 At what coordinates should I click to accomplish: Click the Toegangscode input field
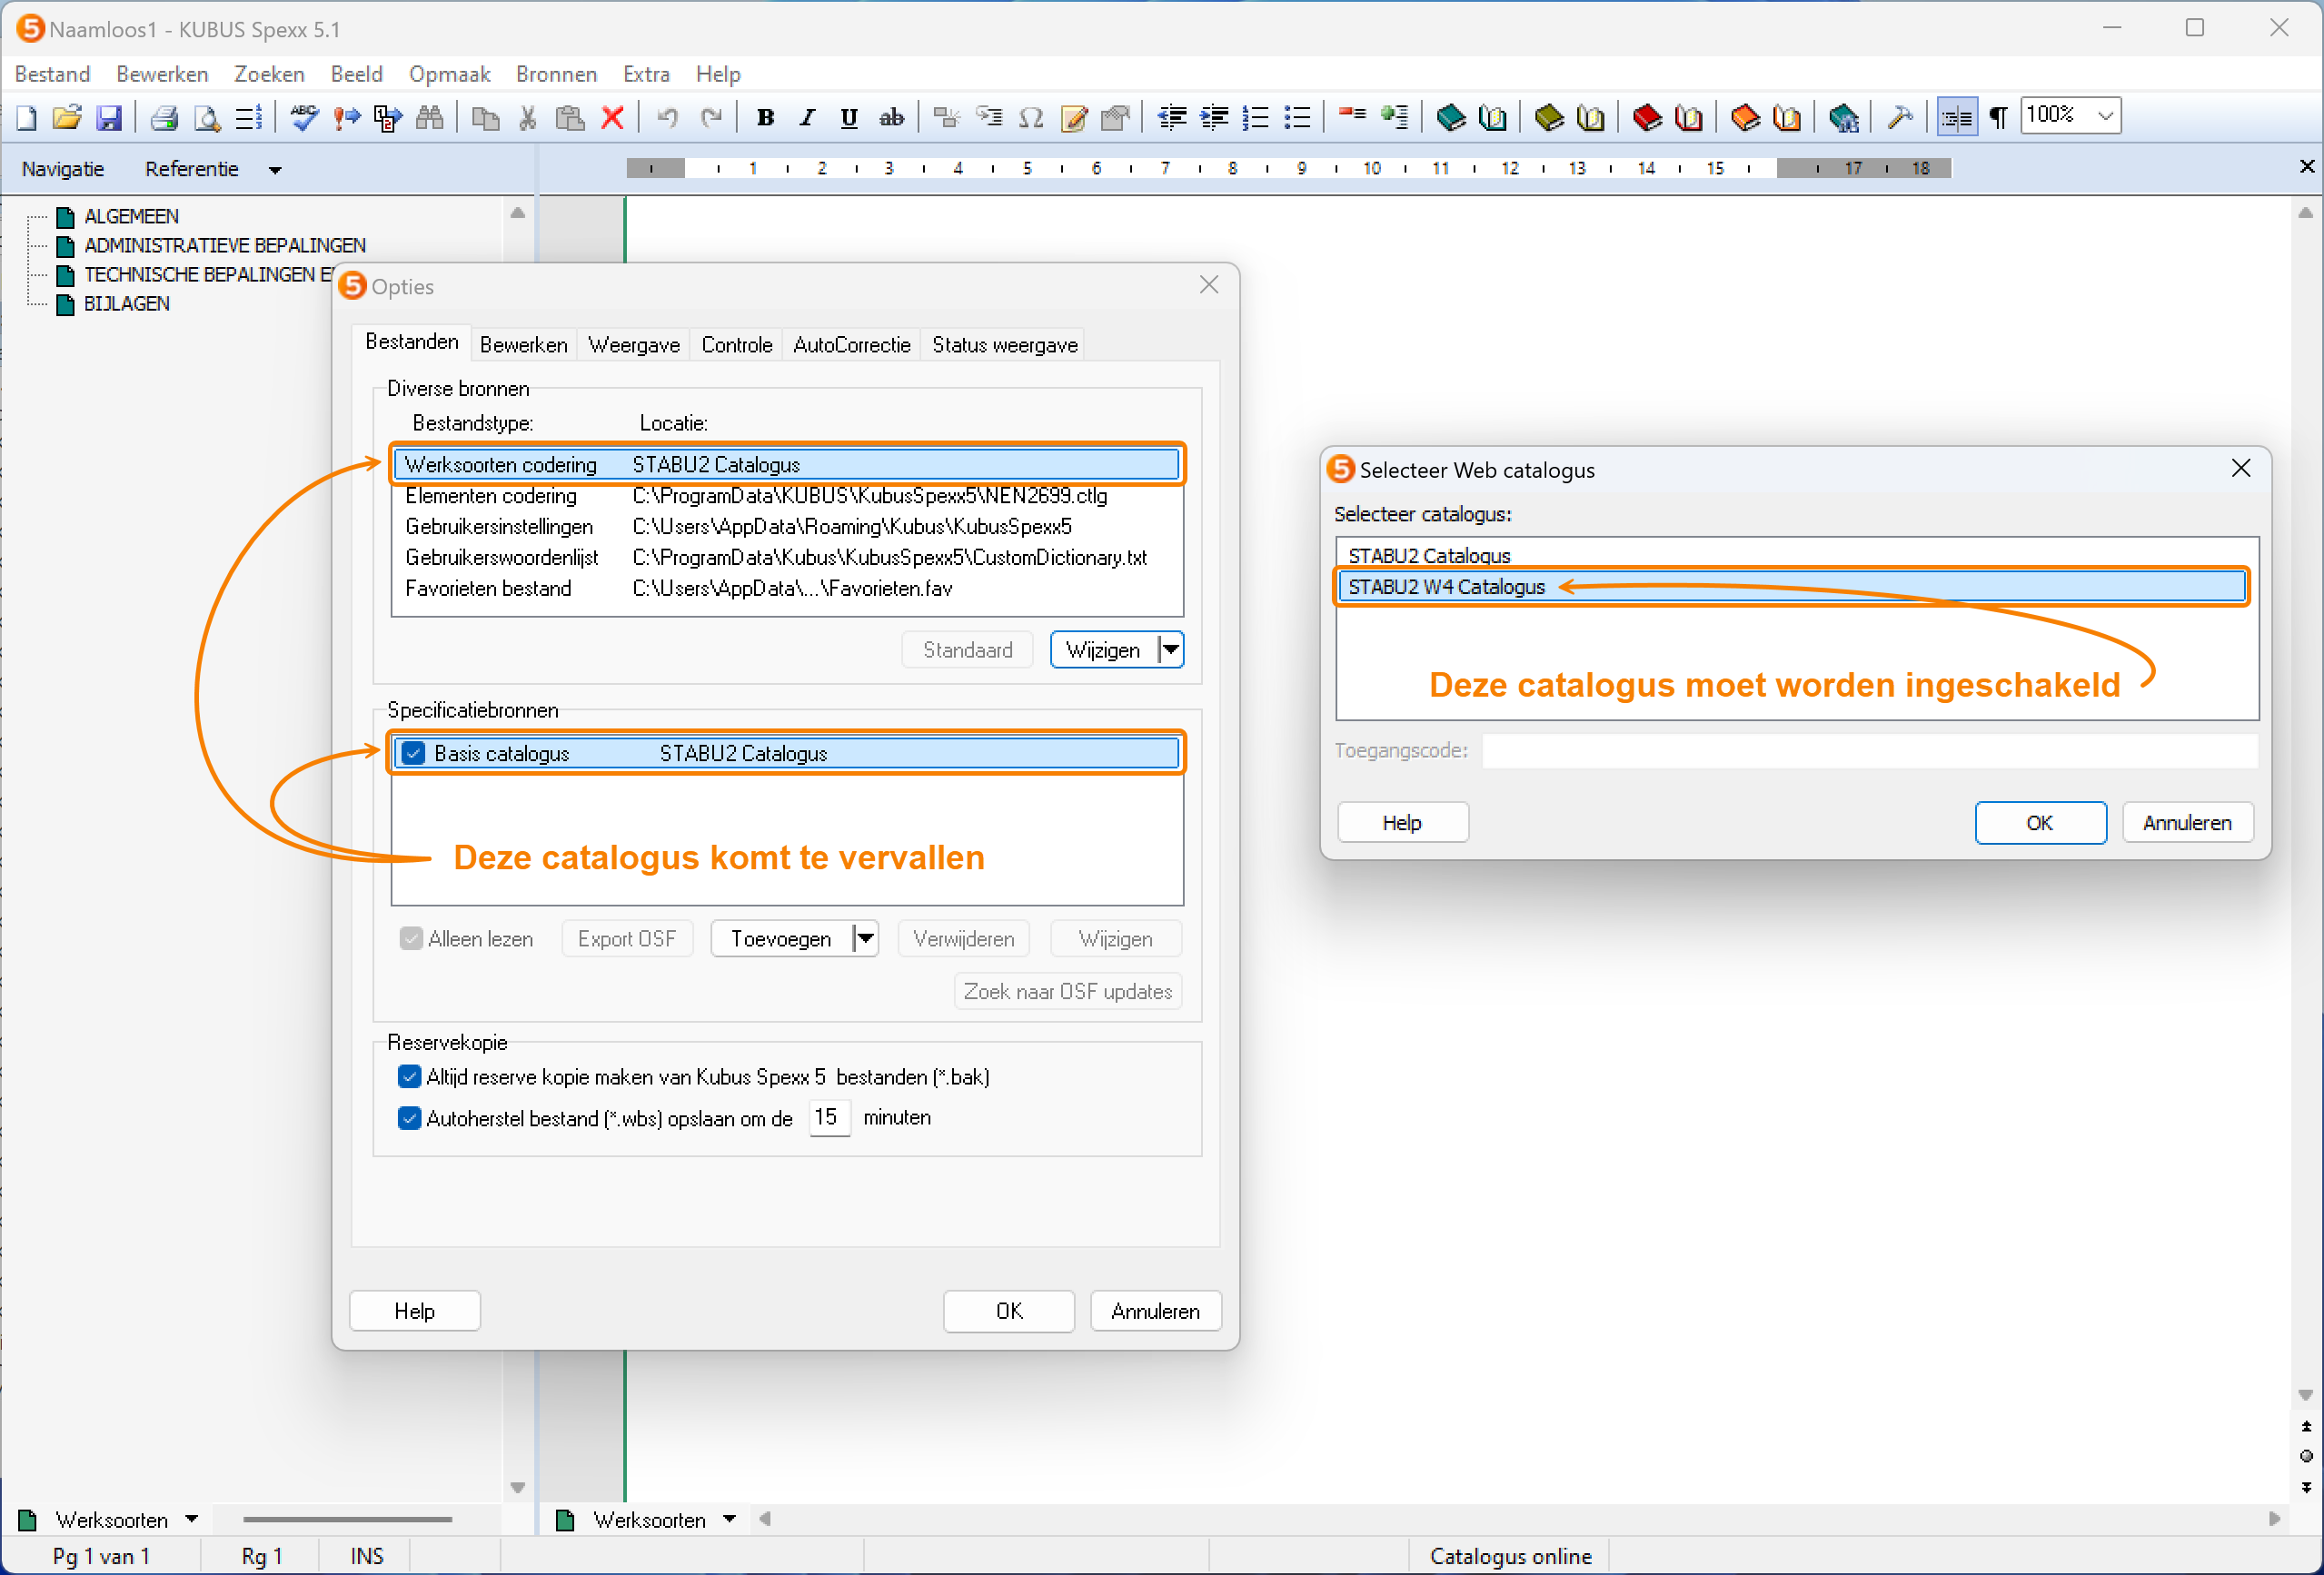(x=1869, y=751)
